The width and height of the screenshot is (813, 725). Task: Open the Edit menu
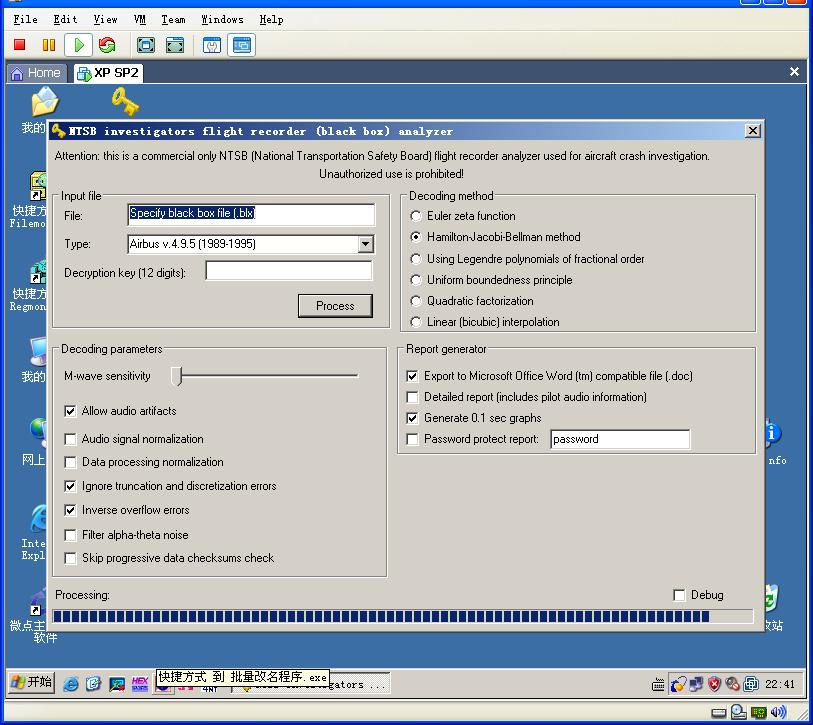pos(65,20)
